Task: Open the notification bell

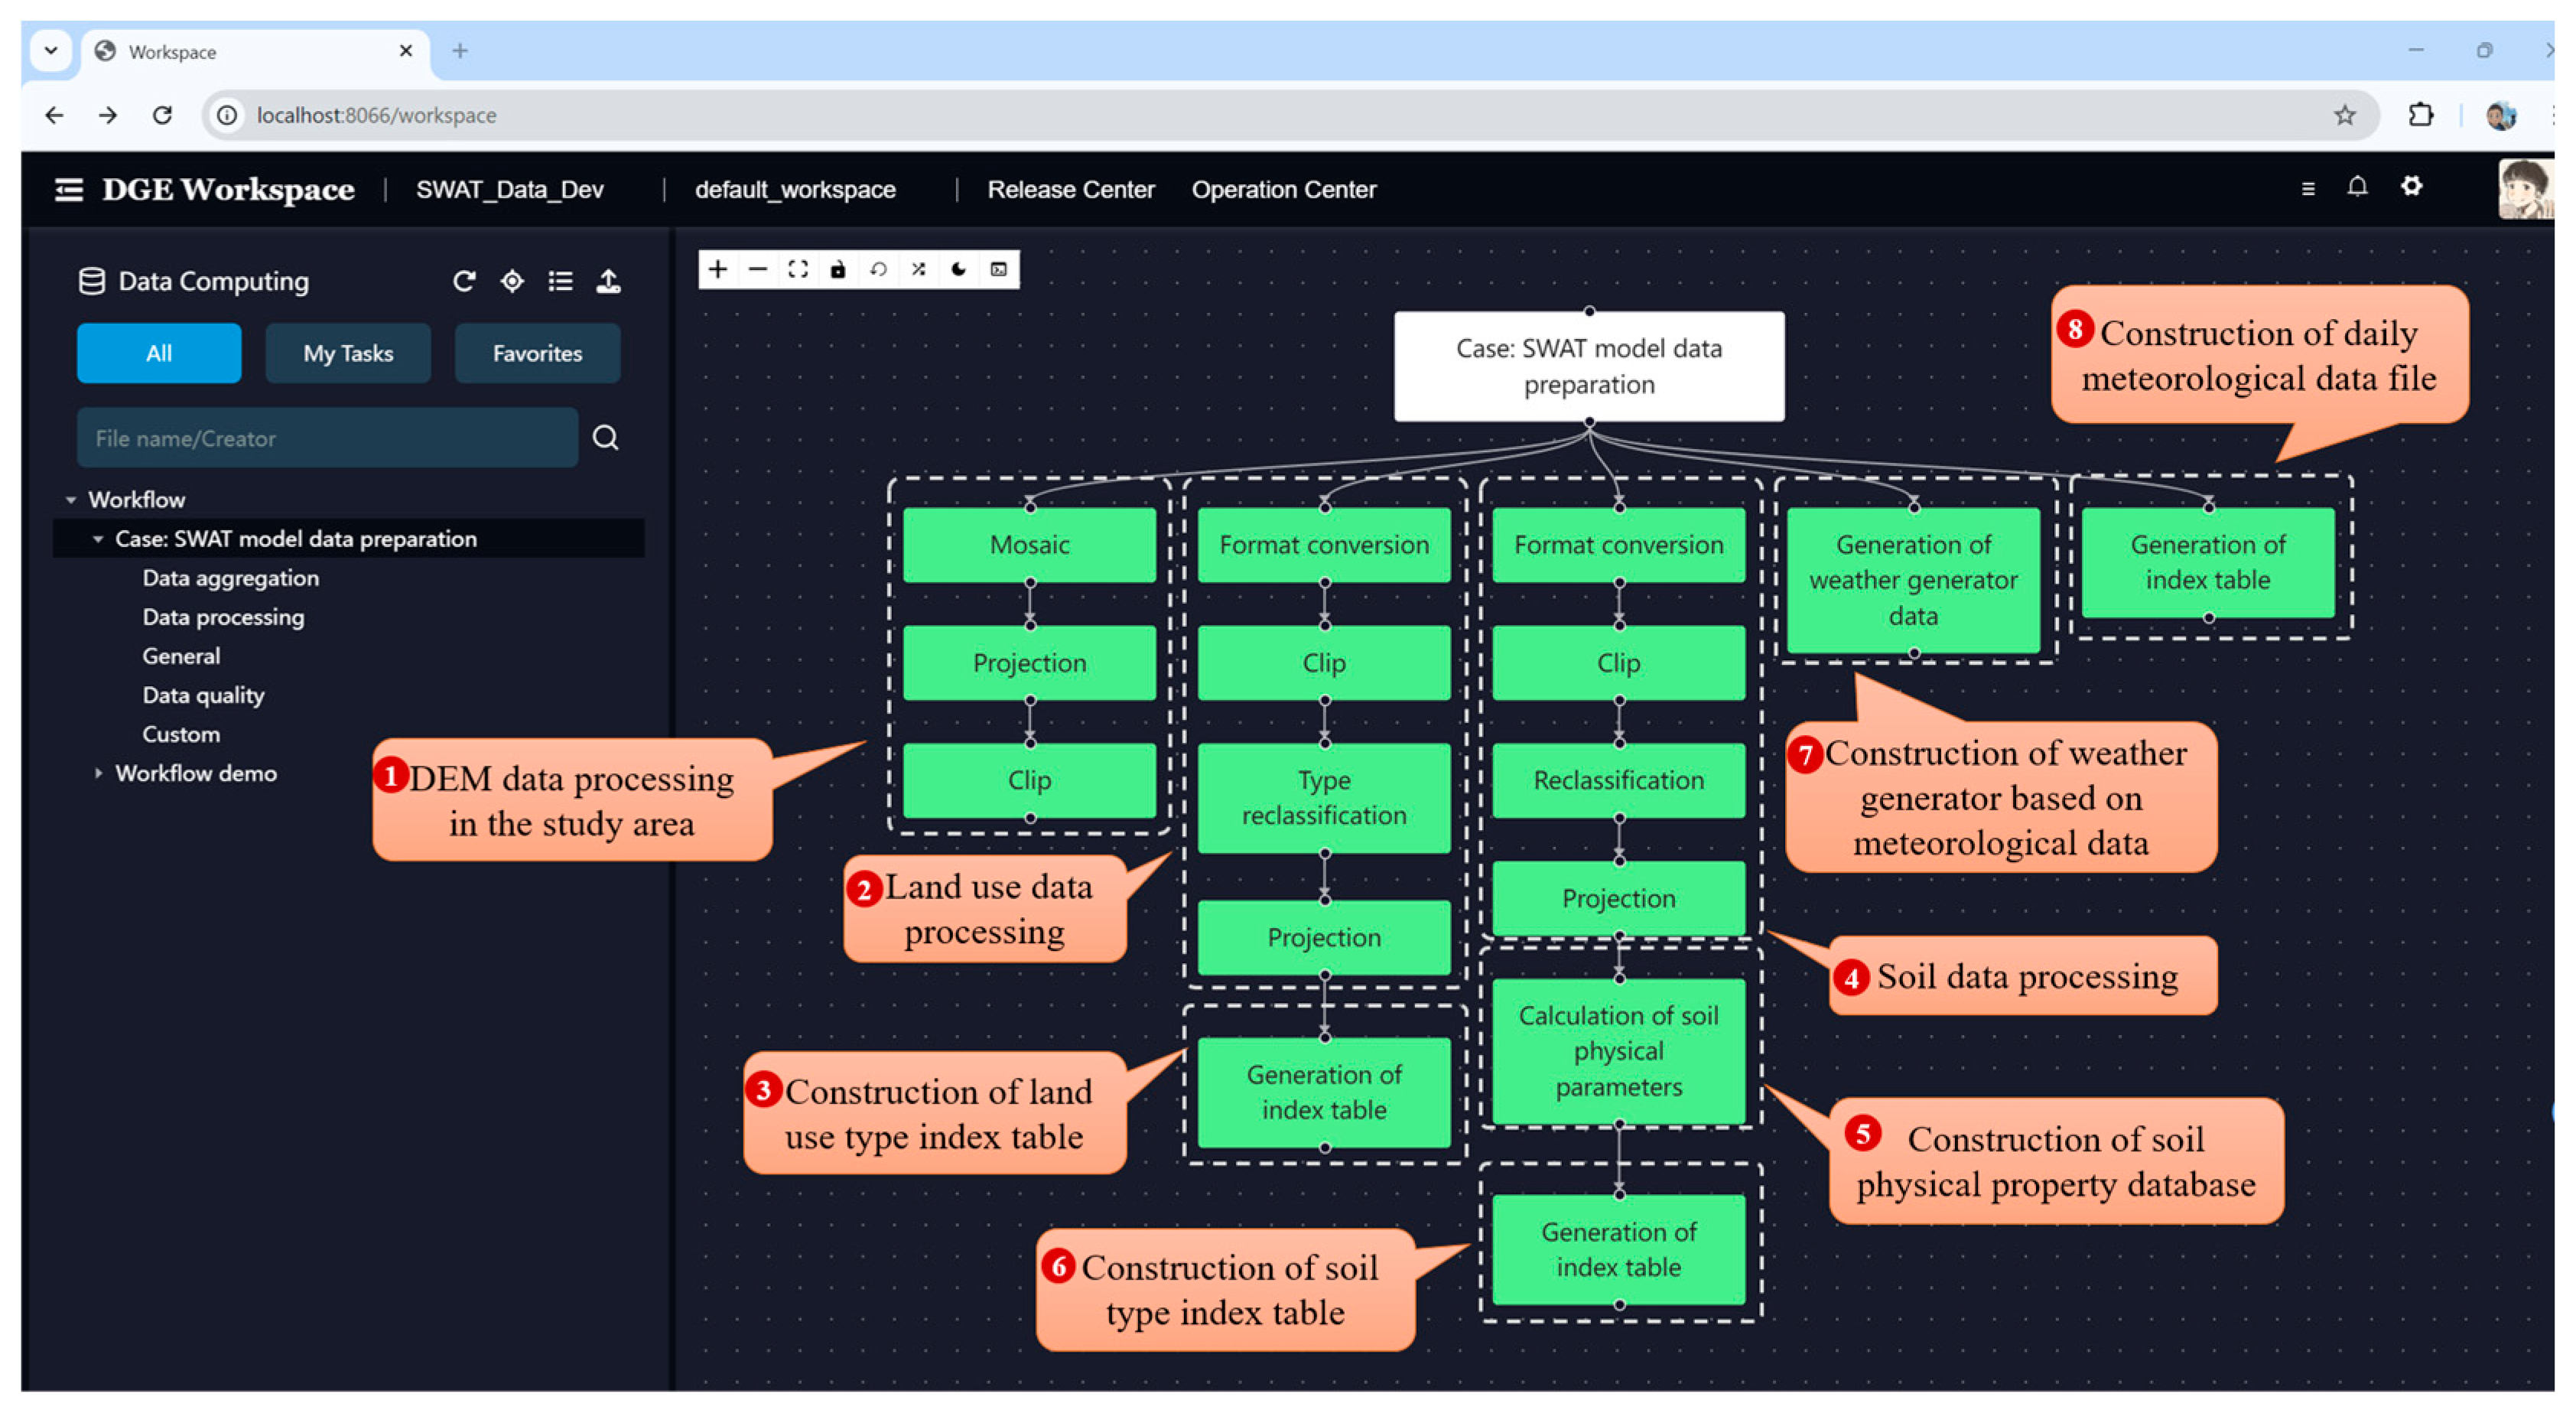Action: click(x=2357, y=187)
